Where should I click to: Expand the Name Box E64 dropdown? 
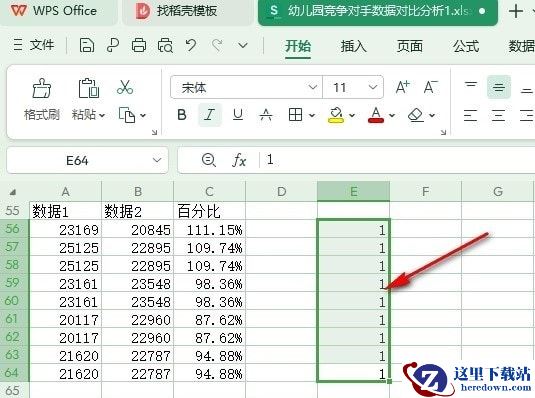(x=157, y=160)
